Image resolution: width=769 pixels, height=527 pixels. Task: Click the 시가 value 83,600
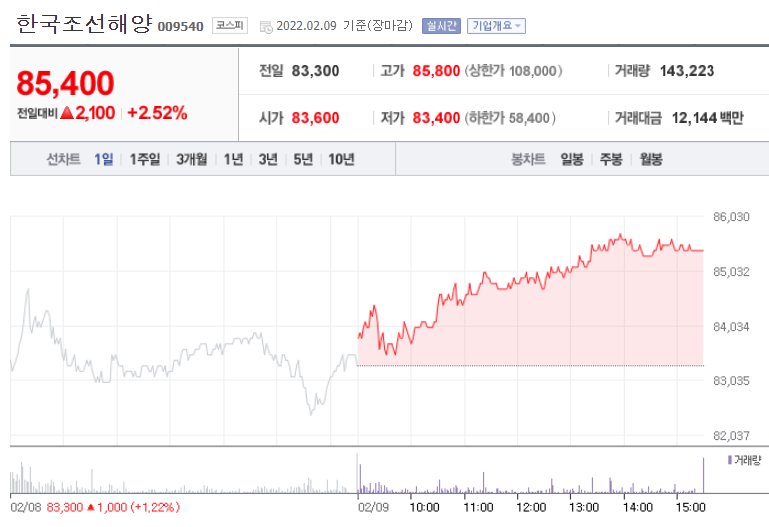[x=315, y=118]
